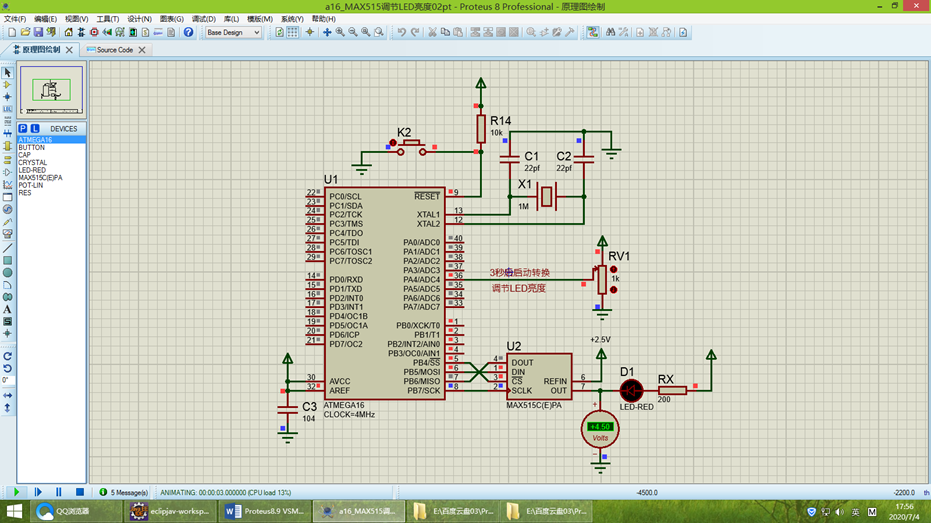Pause the running simulation

[58, 492]
